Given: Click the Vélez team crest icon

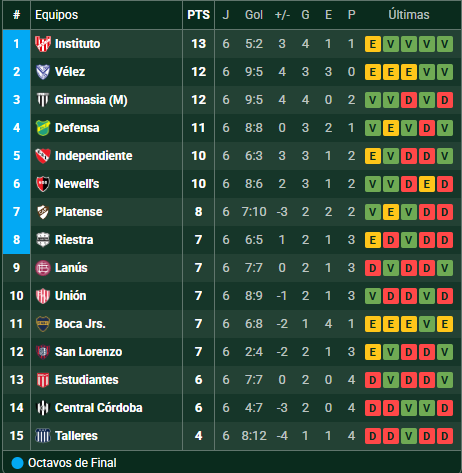Looking at the screenshot, I should [x=43, y=72].
